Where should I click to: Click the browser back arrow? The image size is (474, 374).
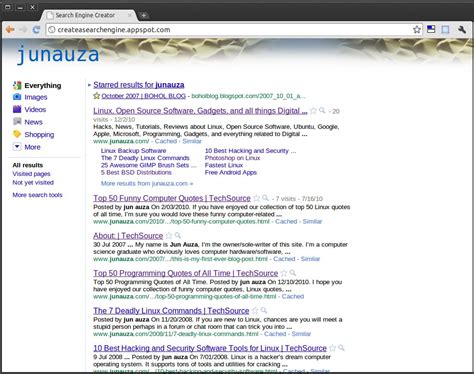(10, 30)
